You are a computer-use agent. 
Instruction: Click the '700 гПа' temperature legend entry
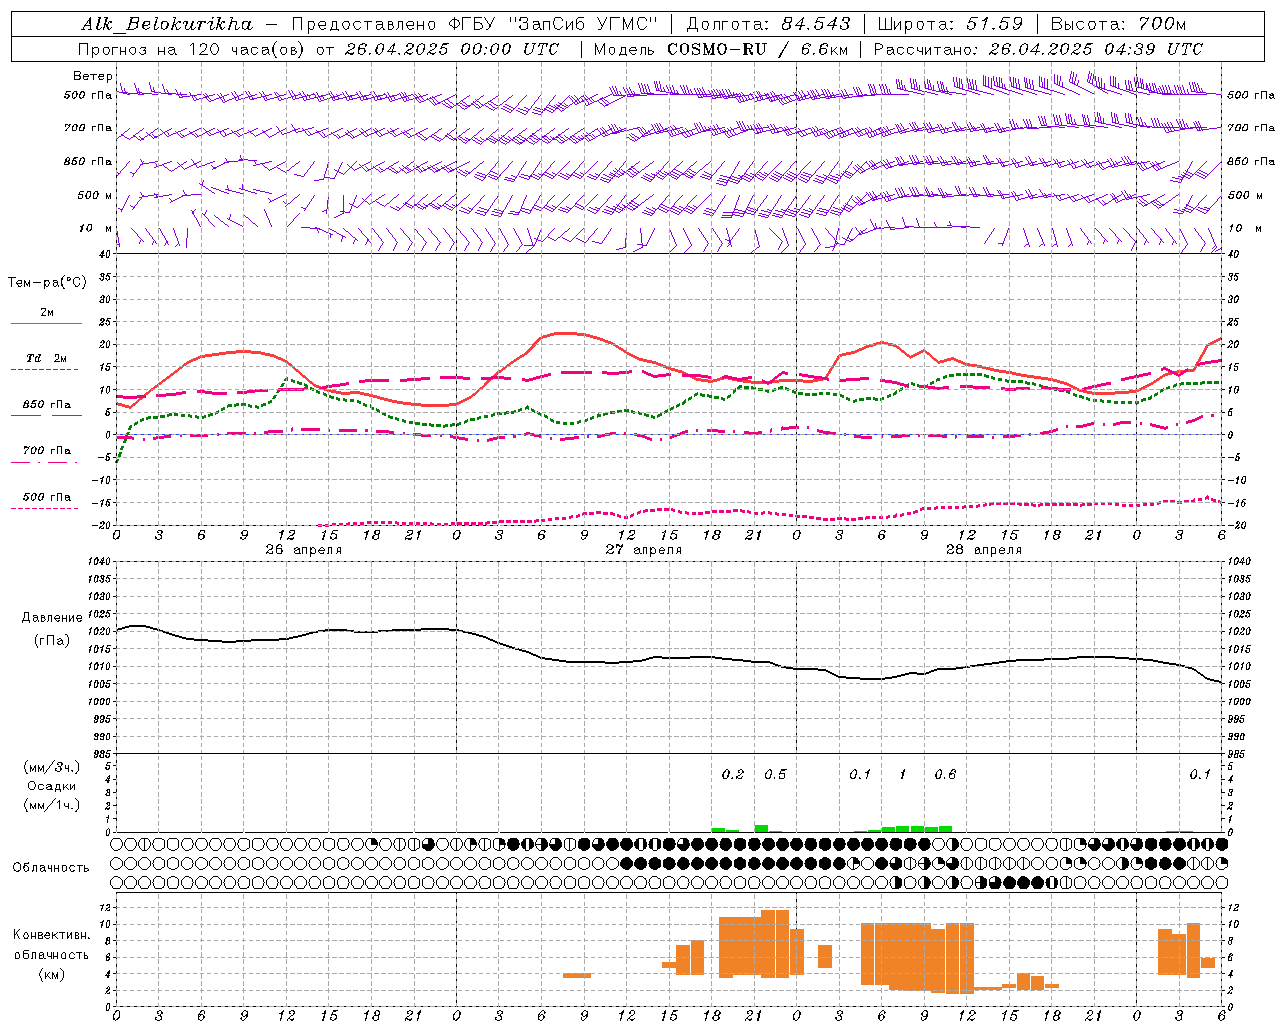[x=46, y=451]
